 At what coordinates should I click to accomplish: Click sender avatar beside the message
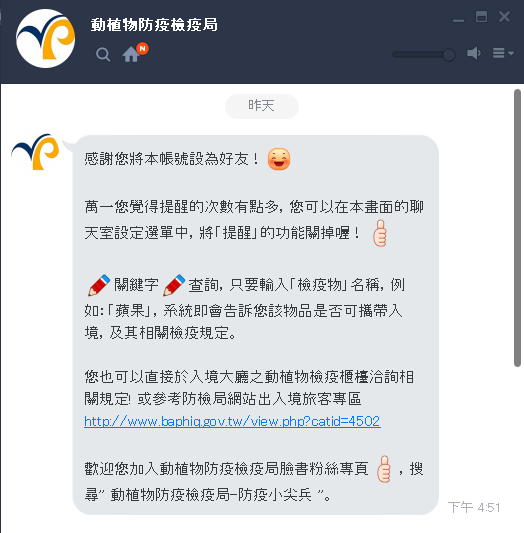pyautogui.click(x=35, y=152)
